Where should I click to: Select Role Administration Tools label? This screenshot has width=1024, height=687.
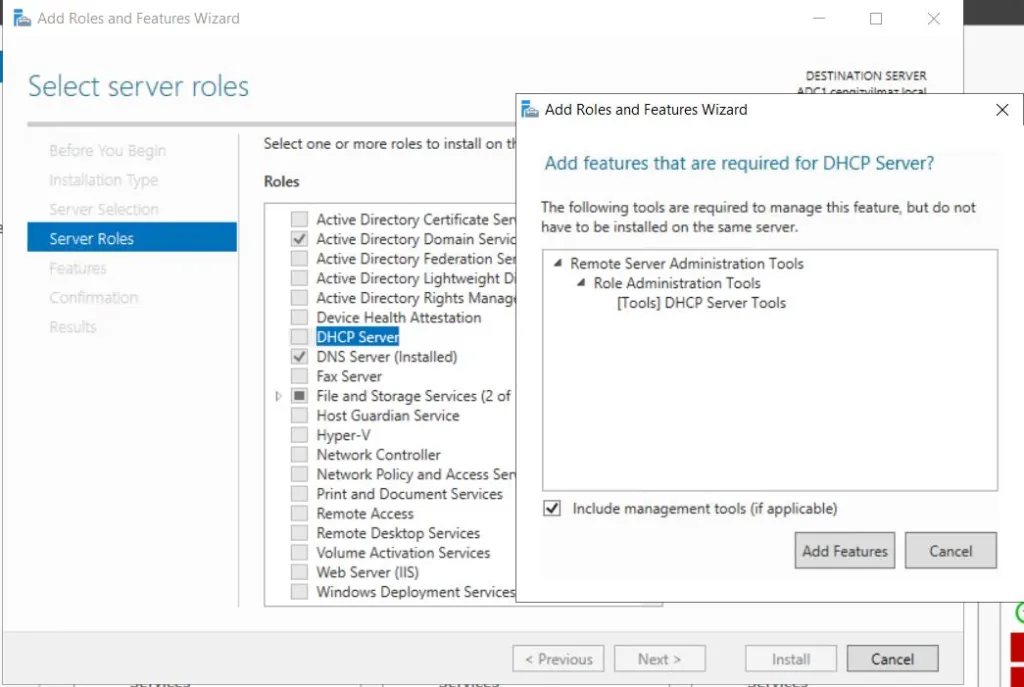tap(677, 283)
